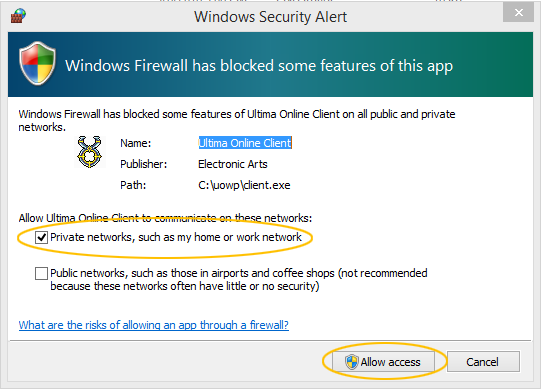Click the Ultima Online Client app icon

[x=89, y=152]
